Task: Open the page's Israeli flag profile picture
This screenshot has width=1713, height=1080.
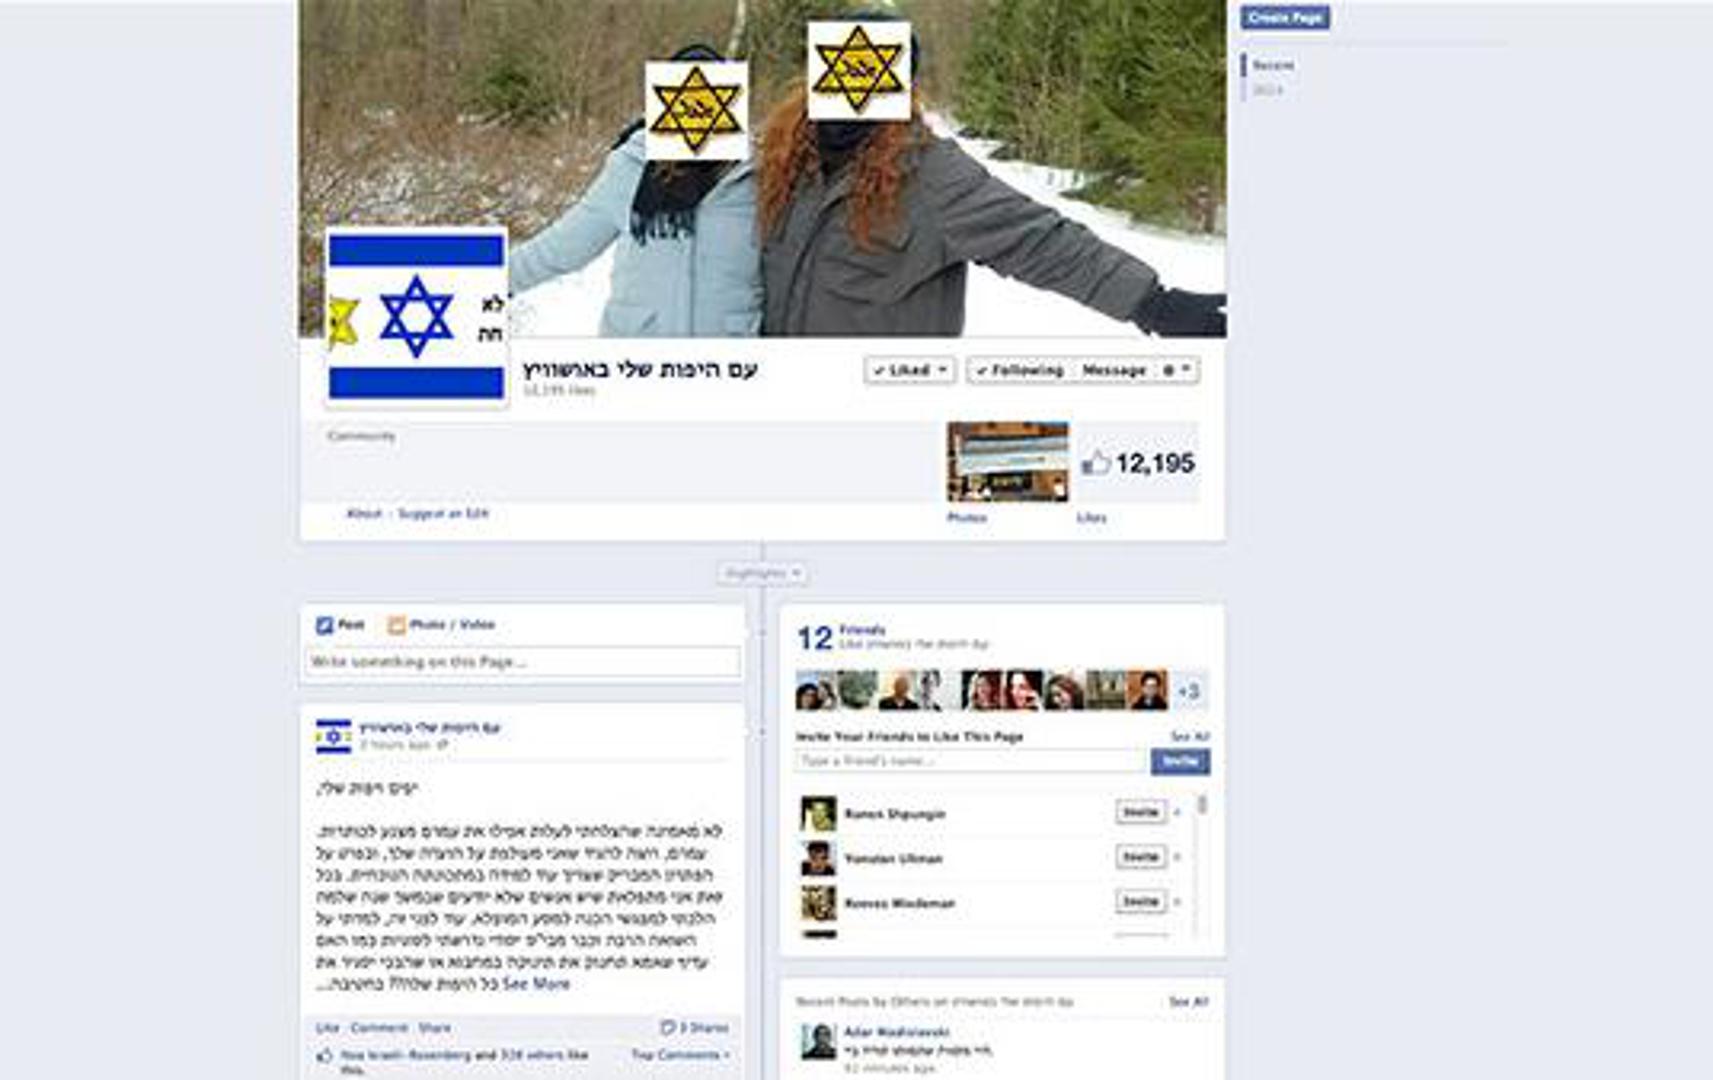Action: (x=416, y=317)
